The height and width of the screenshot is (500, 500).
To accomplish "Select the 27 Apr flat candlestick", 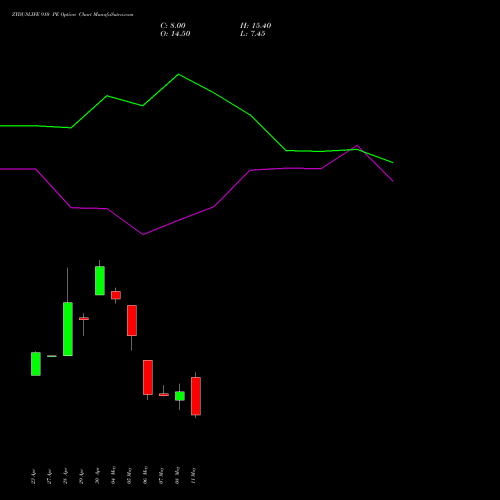I will click(52, 356).
